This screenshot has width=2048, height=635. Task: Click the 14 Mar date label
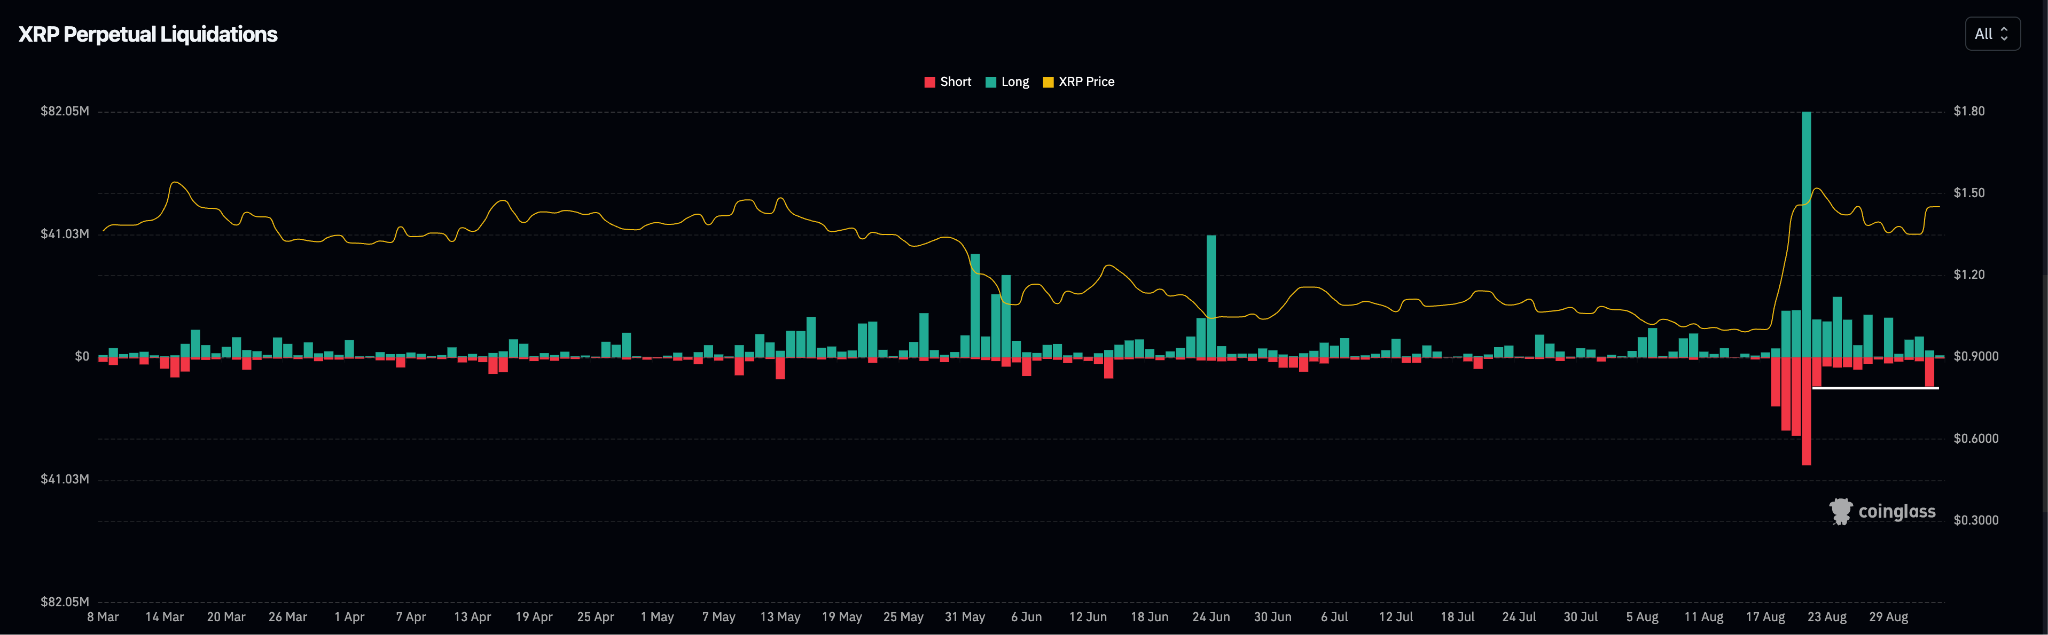[x=165, y=617]
